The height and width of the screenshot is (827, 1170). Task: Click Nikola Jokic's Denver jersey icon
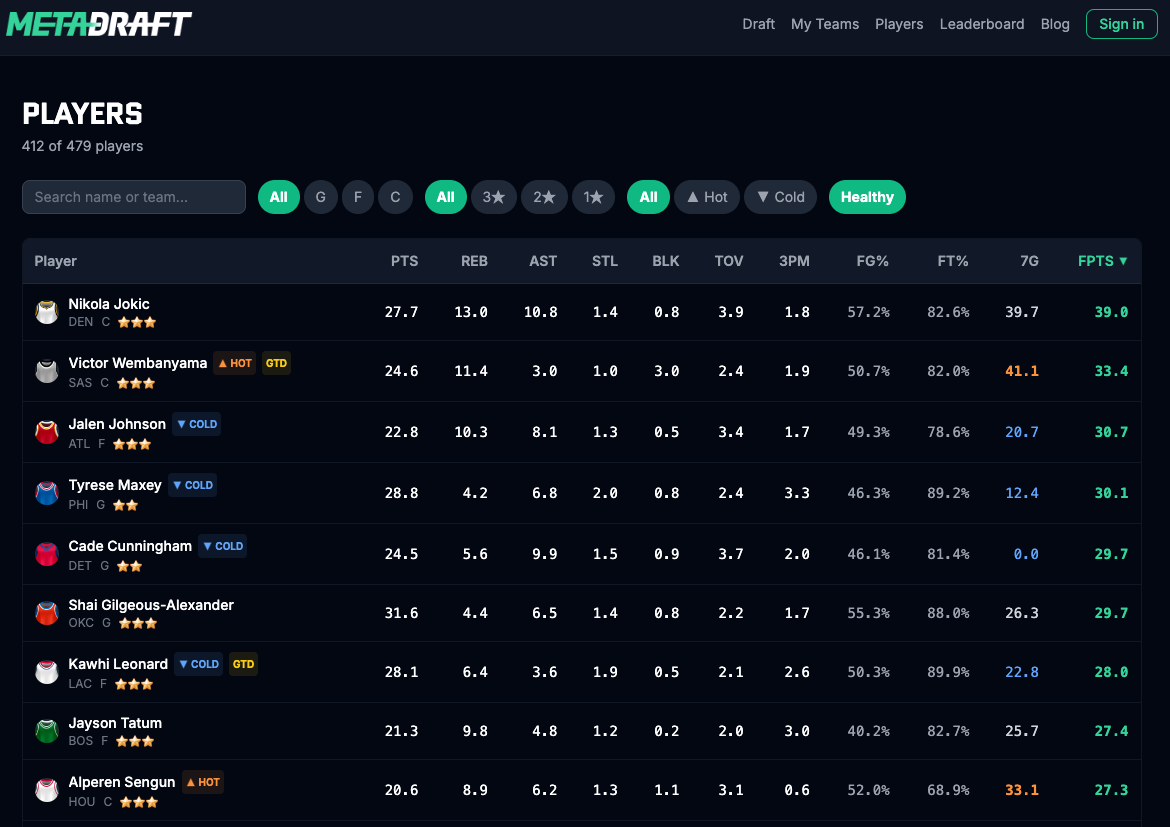[46, 312]
